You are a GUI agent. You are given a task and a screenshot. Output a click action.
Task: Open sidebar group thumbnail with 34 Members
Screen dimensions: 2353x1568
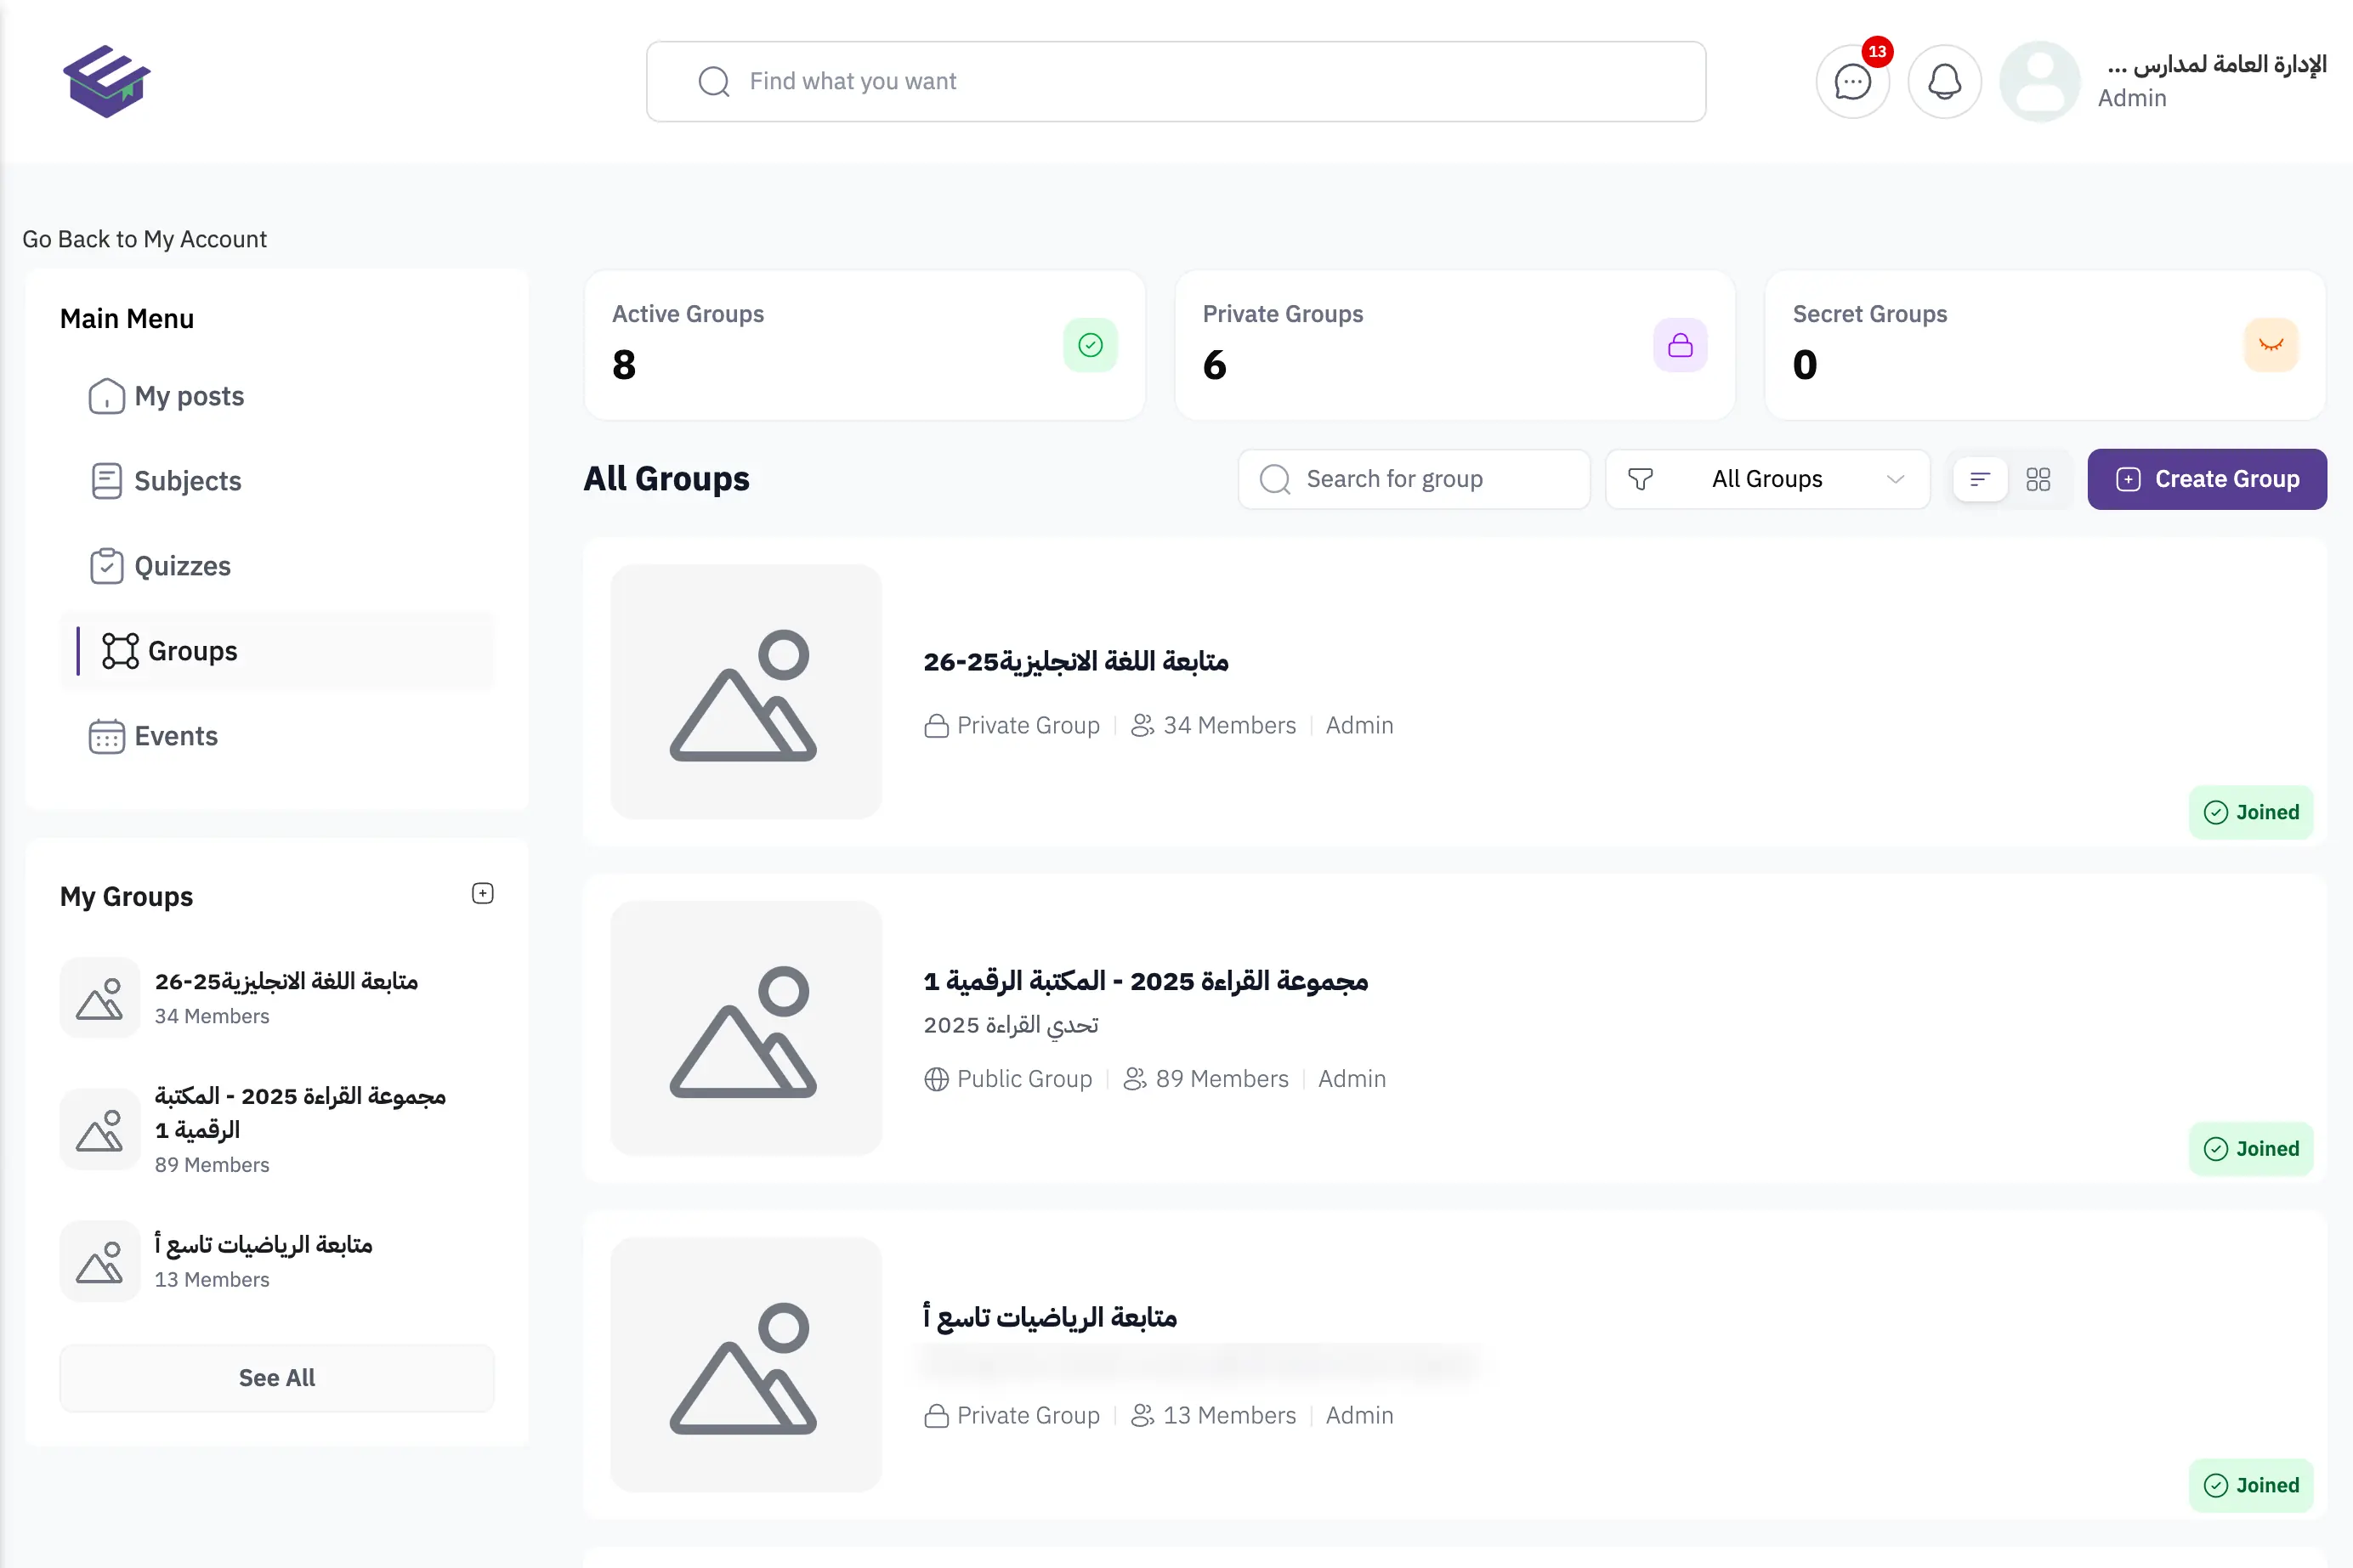click(100, 998)
